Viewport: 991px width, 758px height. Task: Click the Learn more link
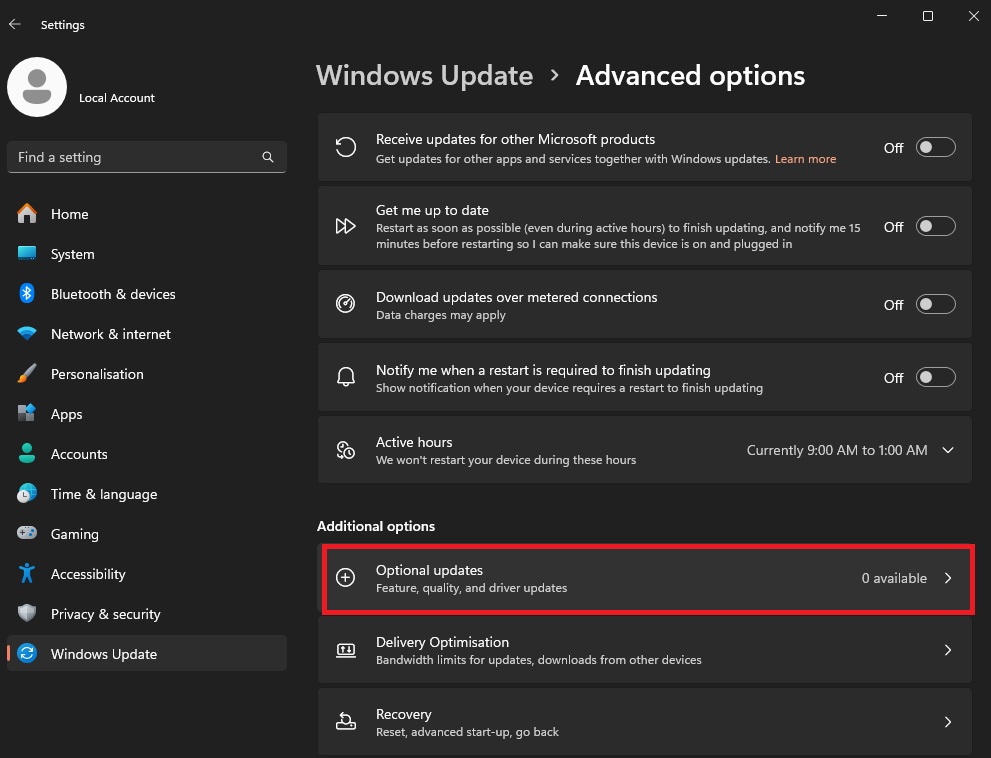point(805,159)
